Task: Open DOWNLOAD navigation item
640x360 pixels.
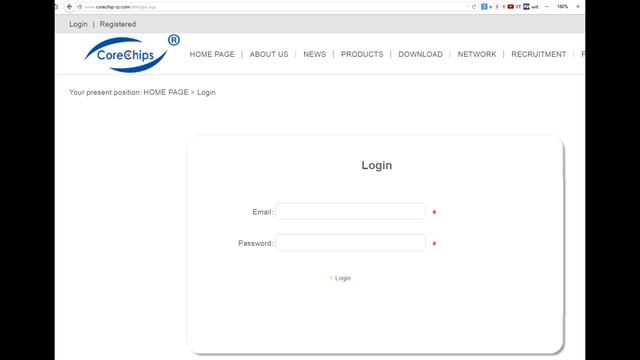Action: (420, 54)
